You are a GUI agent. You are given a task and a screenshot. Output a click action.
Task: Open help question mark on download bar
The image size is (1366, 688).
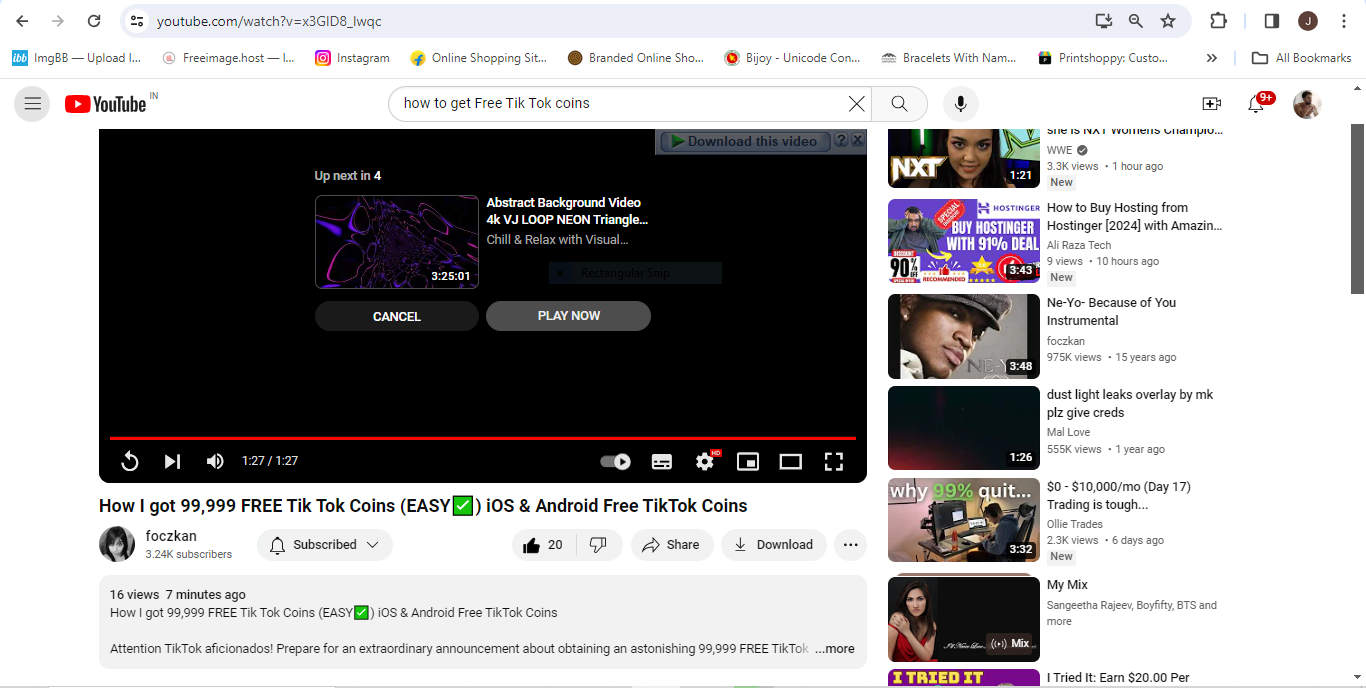pyautogui.click(x=842, y=141)
